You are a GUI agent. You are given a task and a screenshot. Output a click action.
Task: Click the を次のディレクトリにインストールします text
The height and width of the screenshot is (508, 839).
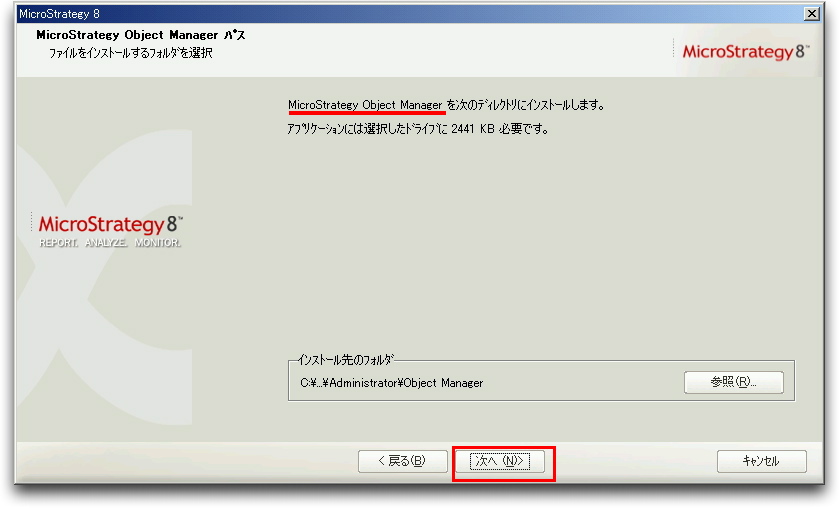coord(525,105)
